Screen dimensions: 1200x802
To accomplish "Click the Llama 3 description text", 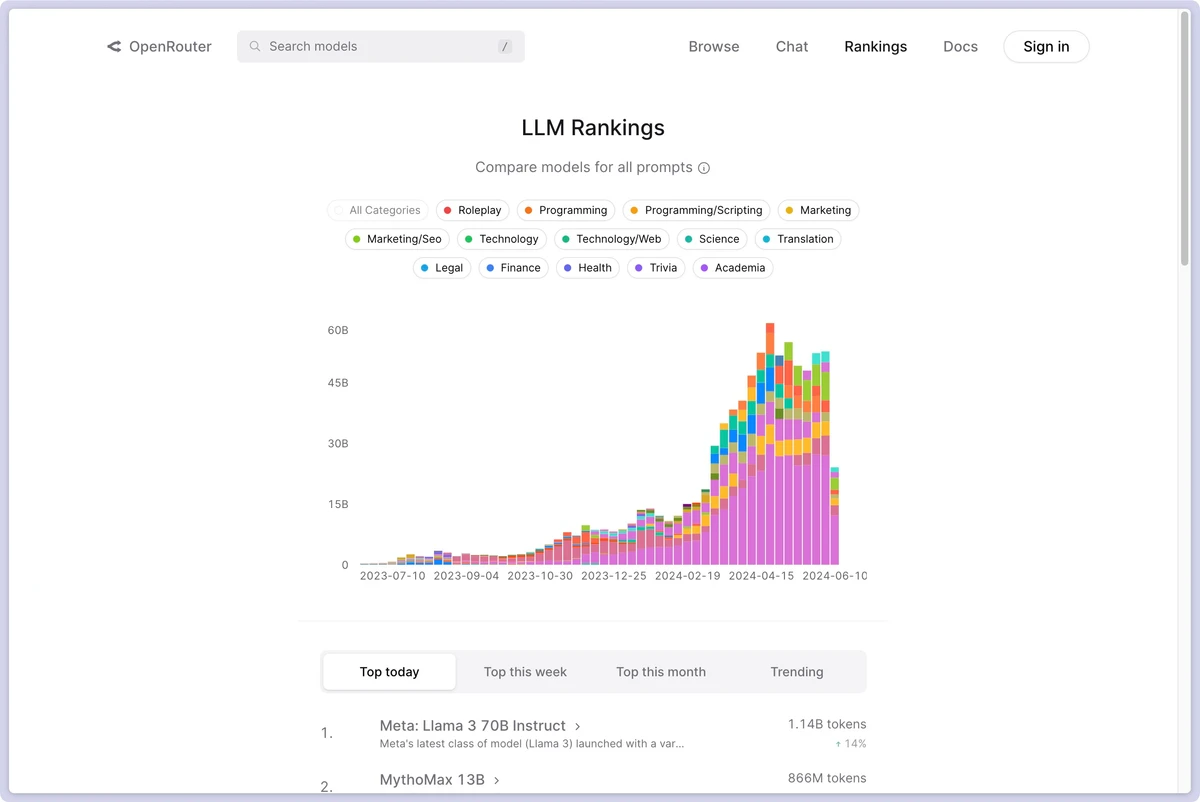I will [532, 744].
